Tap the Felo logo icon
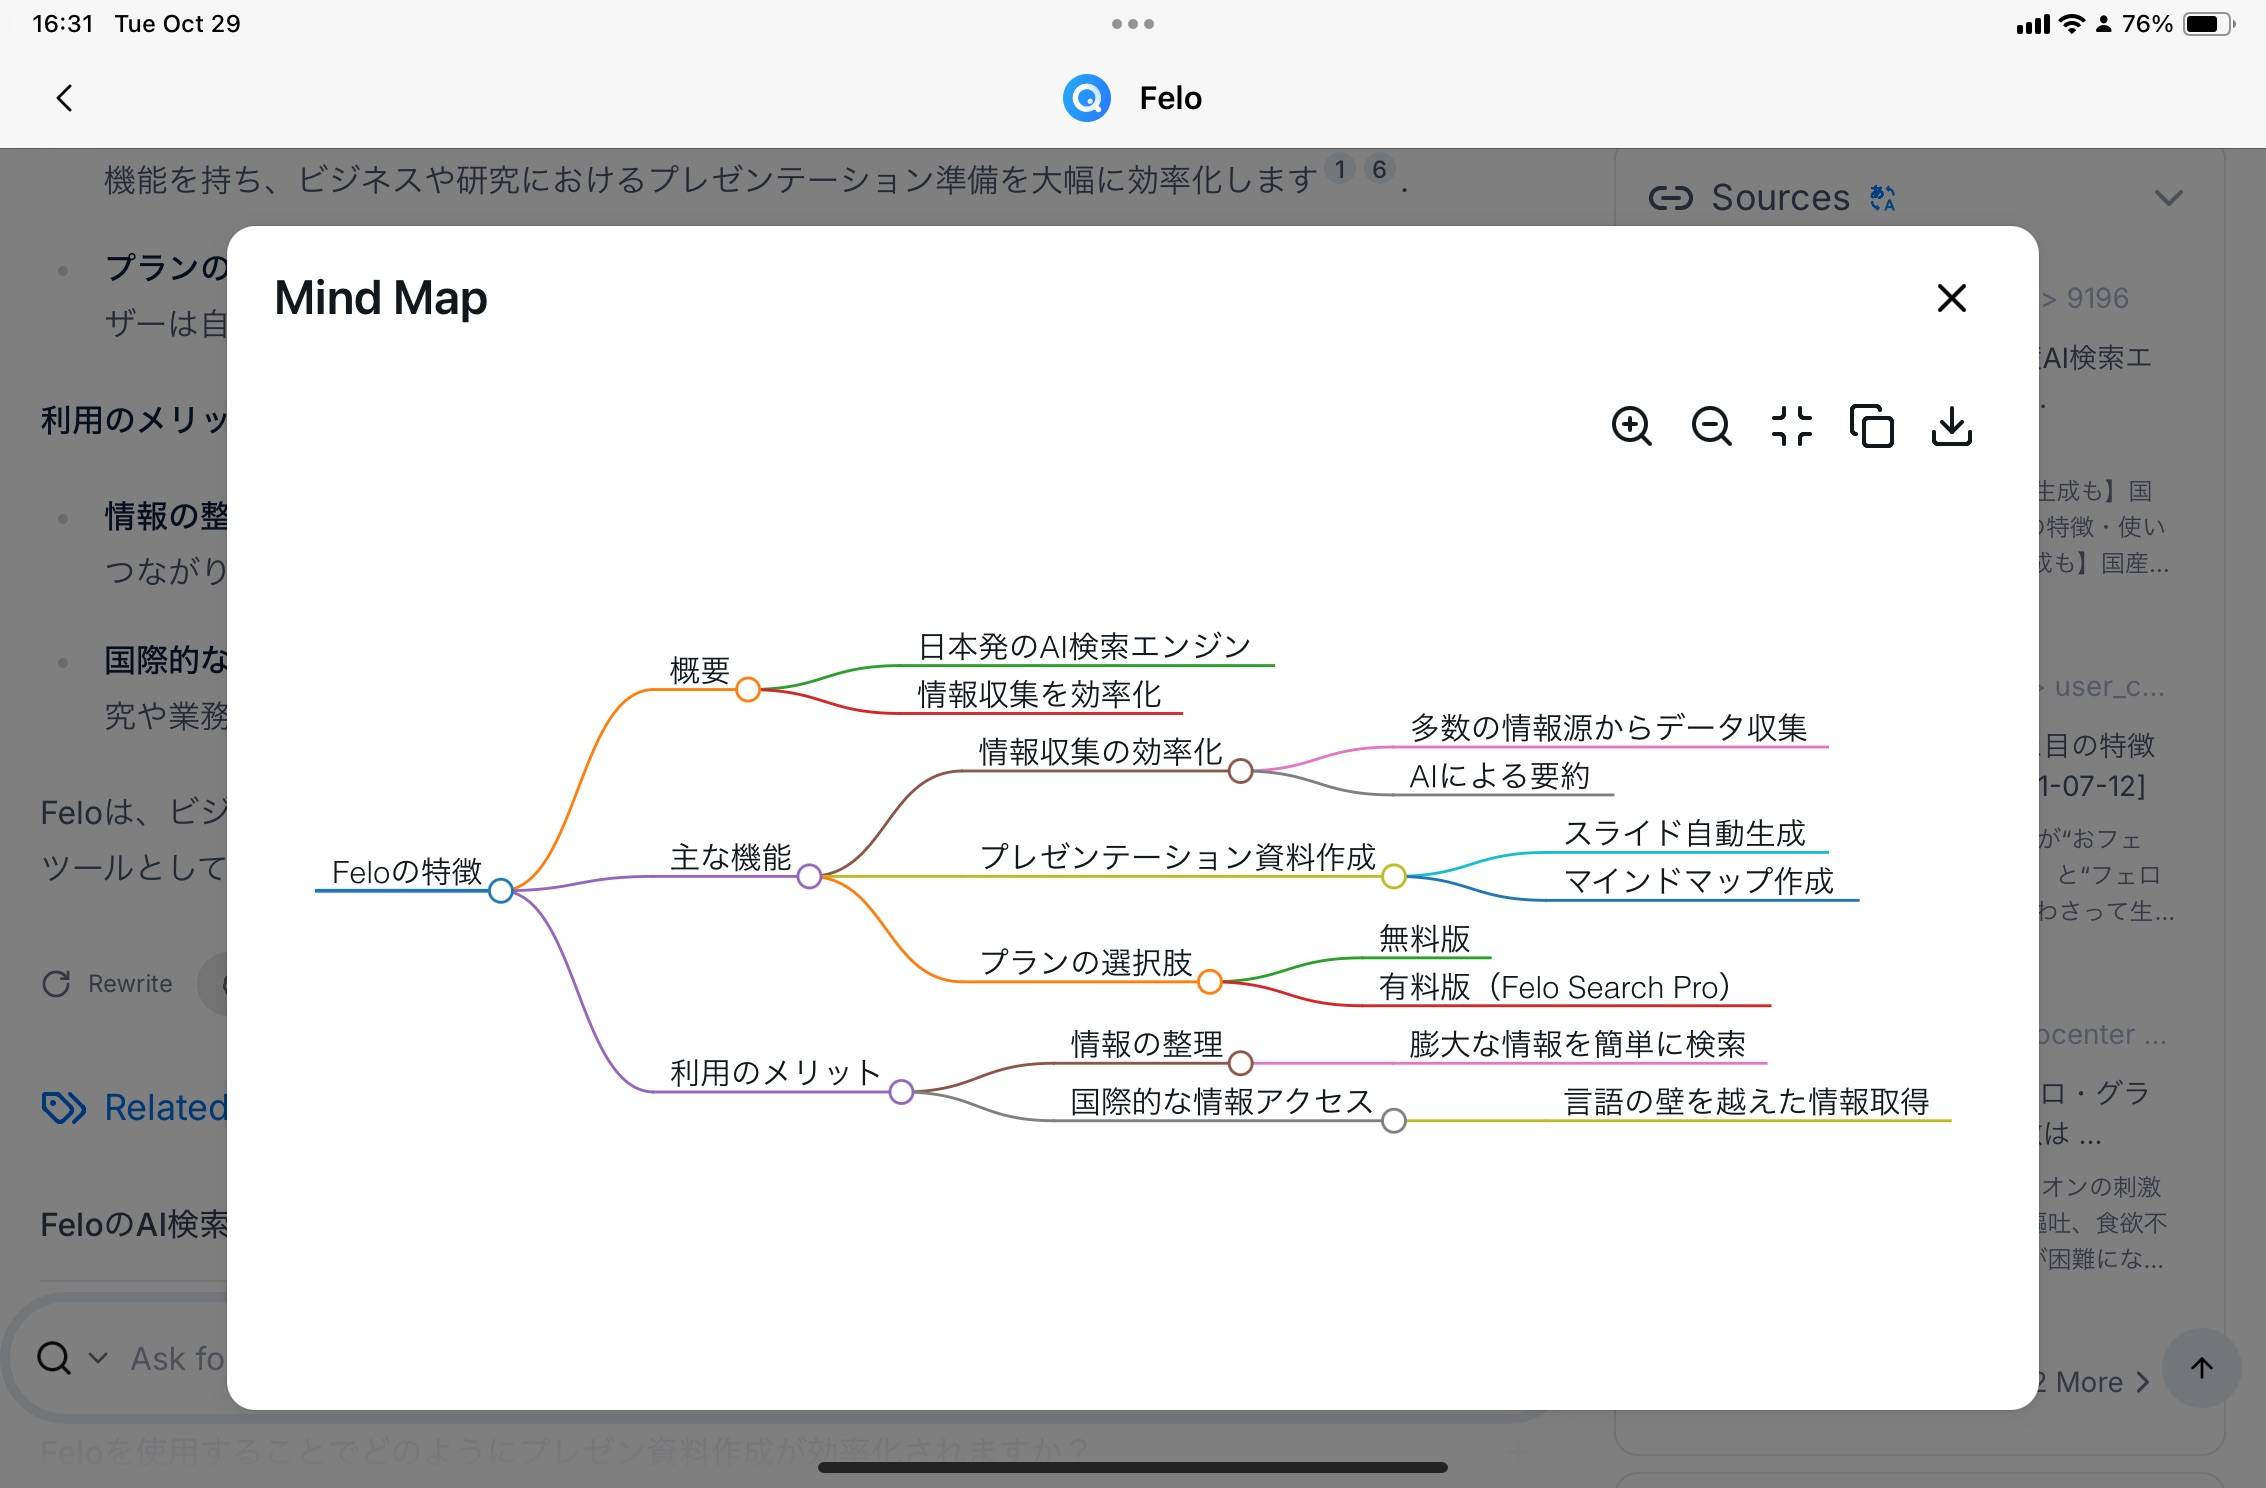2266x1488 pixels. tap(1087, 98)
